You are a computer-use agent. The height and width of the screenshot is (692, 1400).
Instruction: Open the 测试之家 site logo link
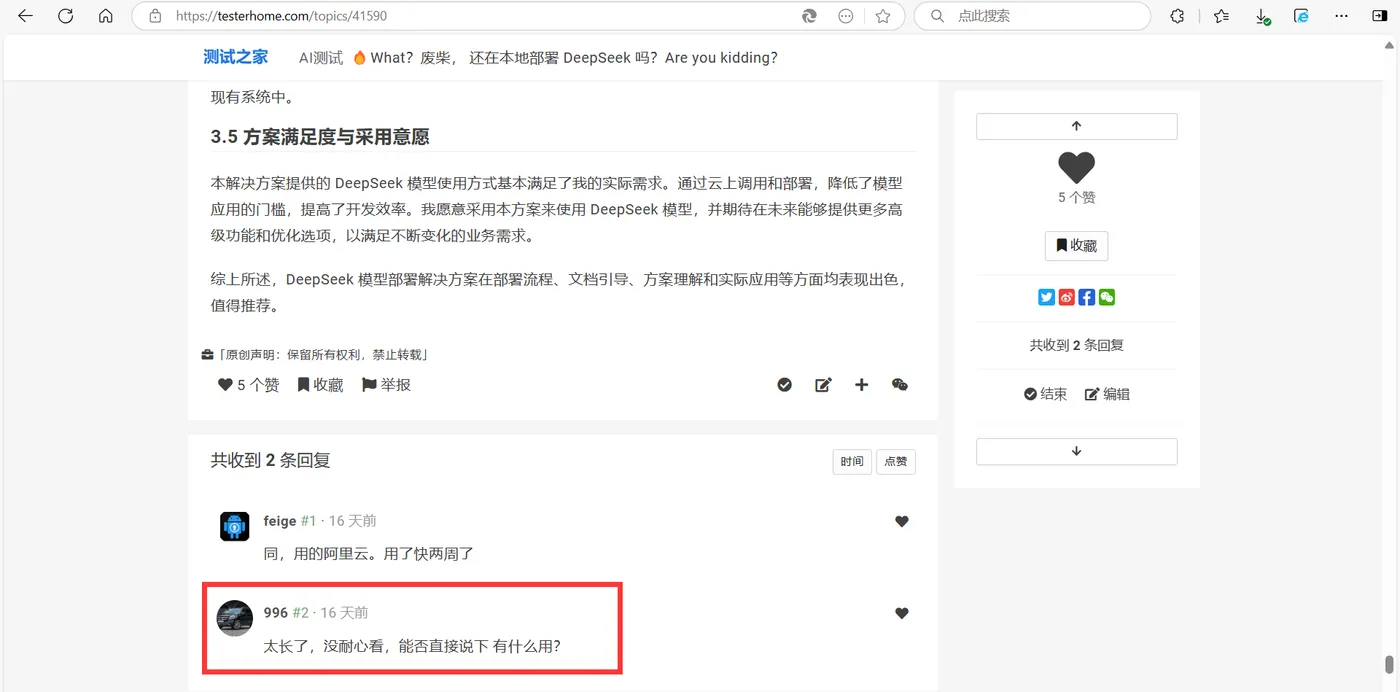(x=236, y=57)
